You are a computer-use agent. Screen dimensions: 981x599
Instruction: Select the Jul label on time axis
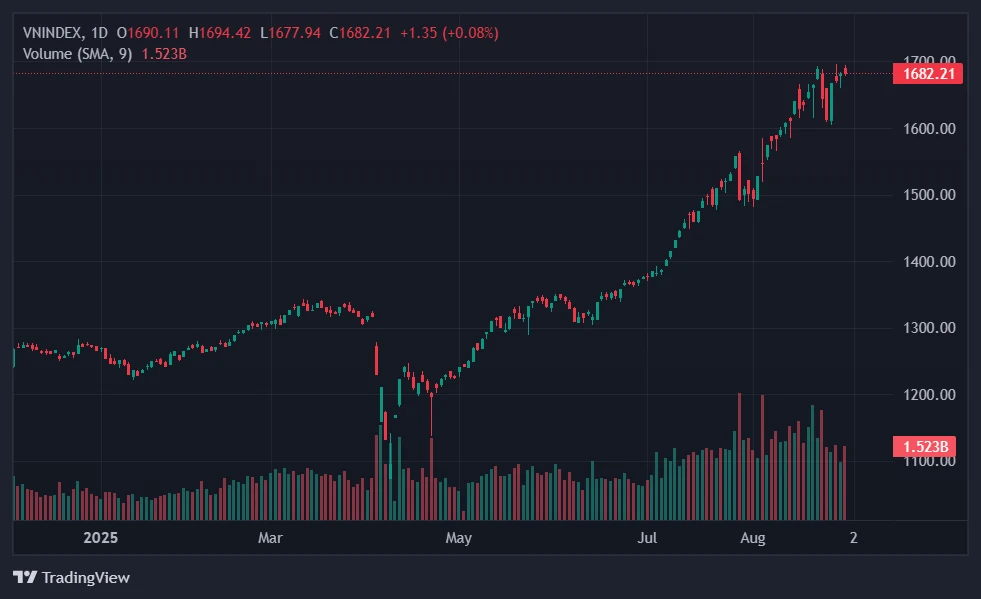point(647,538)
